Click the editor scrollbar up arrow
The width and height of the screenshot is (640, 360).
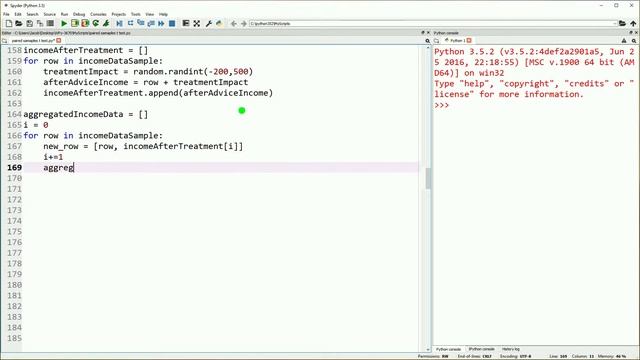tap(428, 48)
